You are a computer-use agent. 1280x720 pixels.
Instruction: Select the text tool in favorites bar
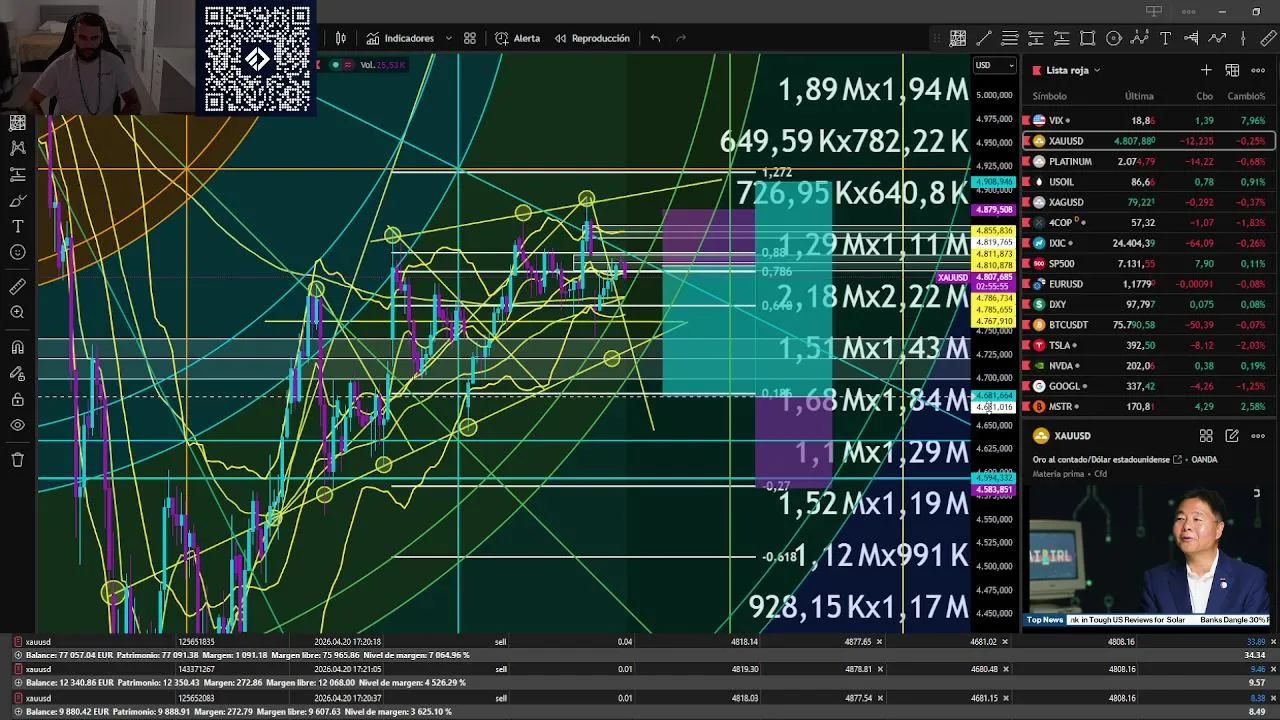pos(1166,38)
